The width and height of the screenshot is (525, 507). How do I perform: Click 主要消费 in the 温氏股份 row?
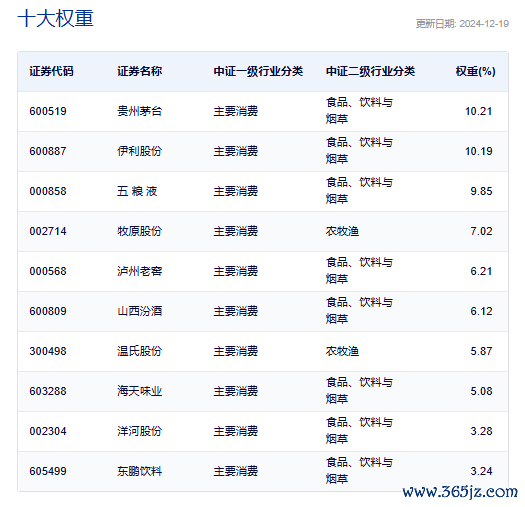[236, 351]
